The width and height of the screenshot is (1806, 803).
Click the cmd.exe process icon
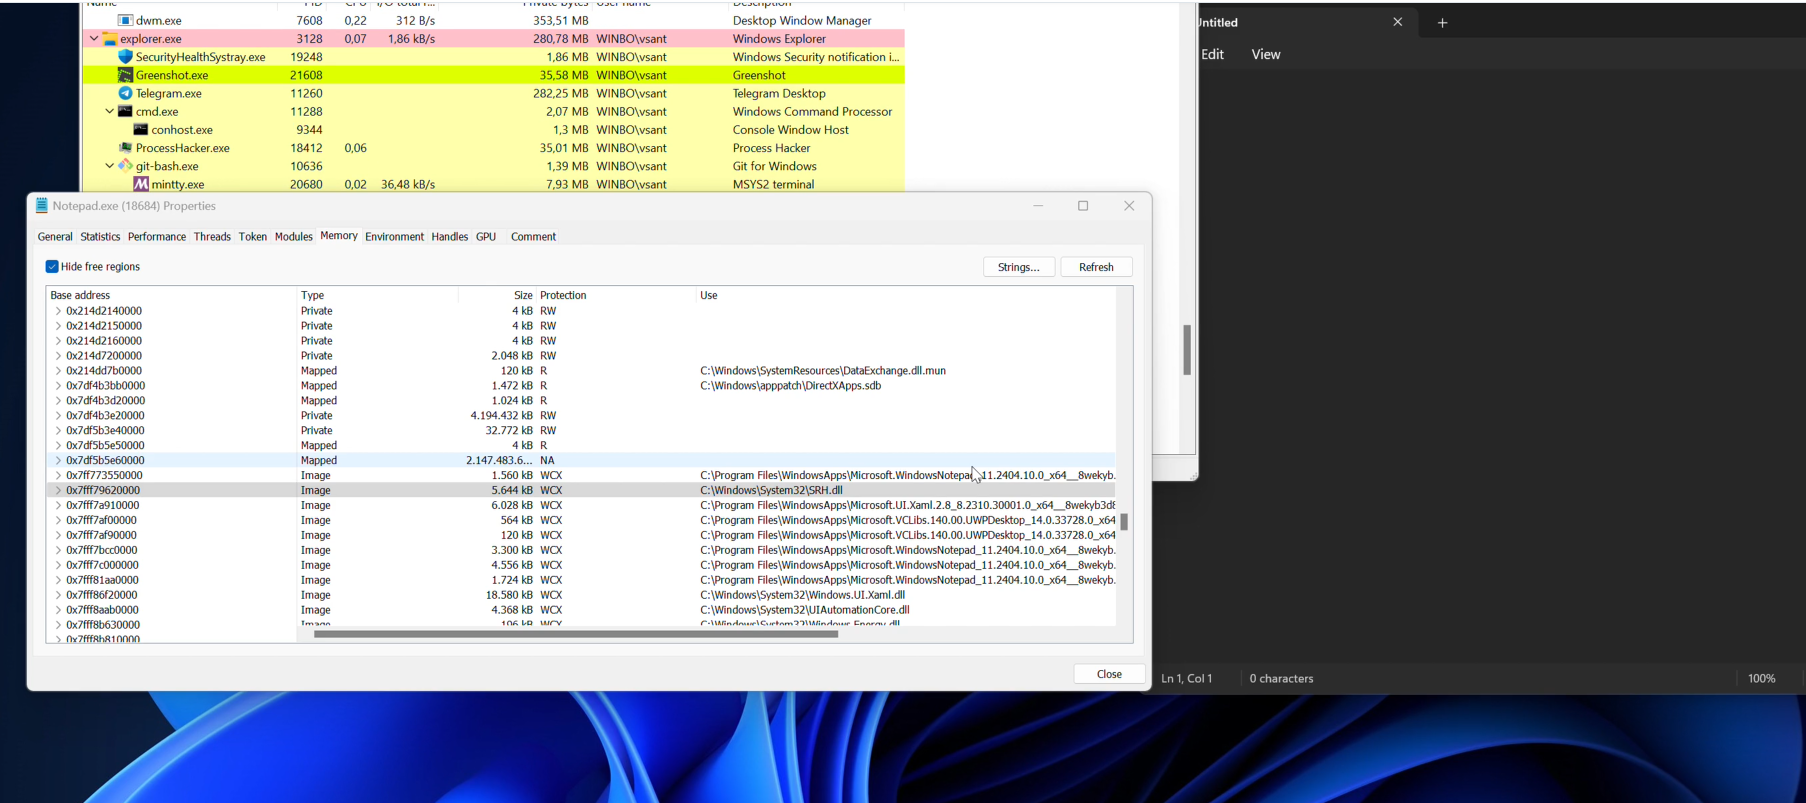click(x=125, y=111)
